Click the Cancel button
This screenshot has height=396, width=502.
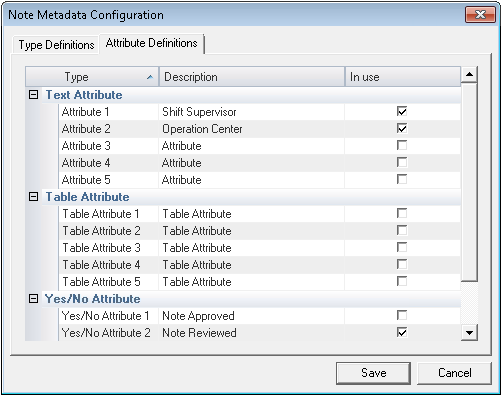pos(454,373)
